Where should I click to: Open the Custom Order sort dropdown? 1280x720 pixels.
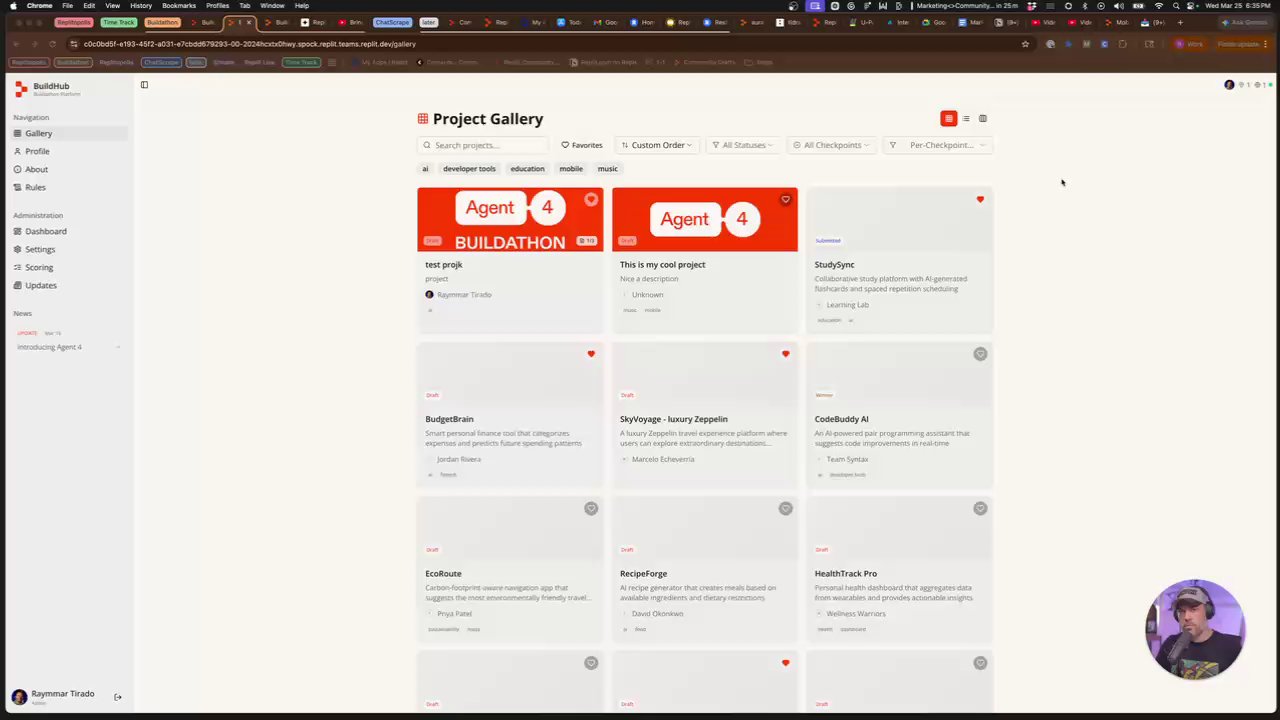point(656,145)
